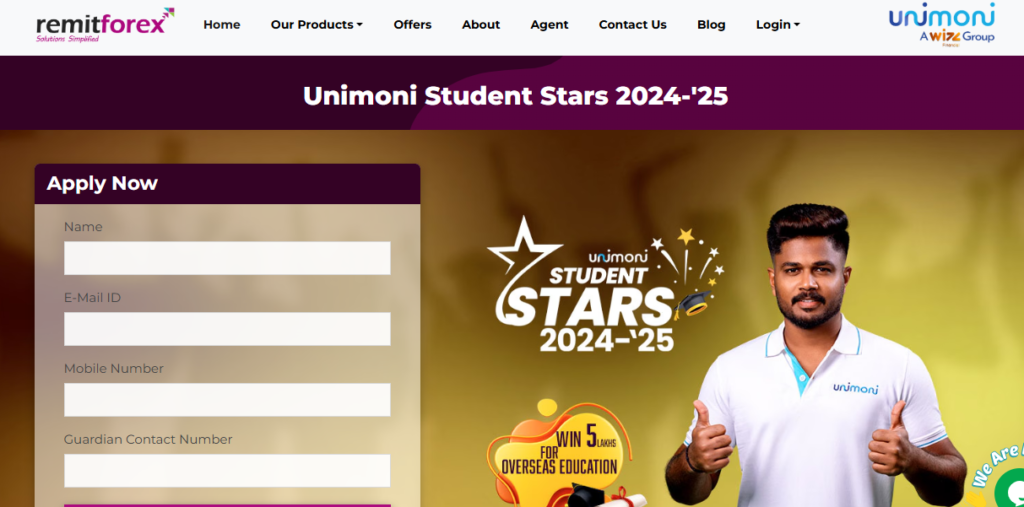The image size is (1024, 507).
Task: Click the Unimoni Wizz Group logo
Action: [x=941, y=25]
